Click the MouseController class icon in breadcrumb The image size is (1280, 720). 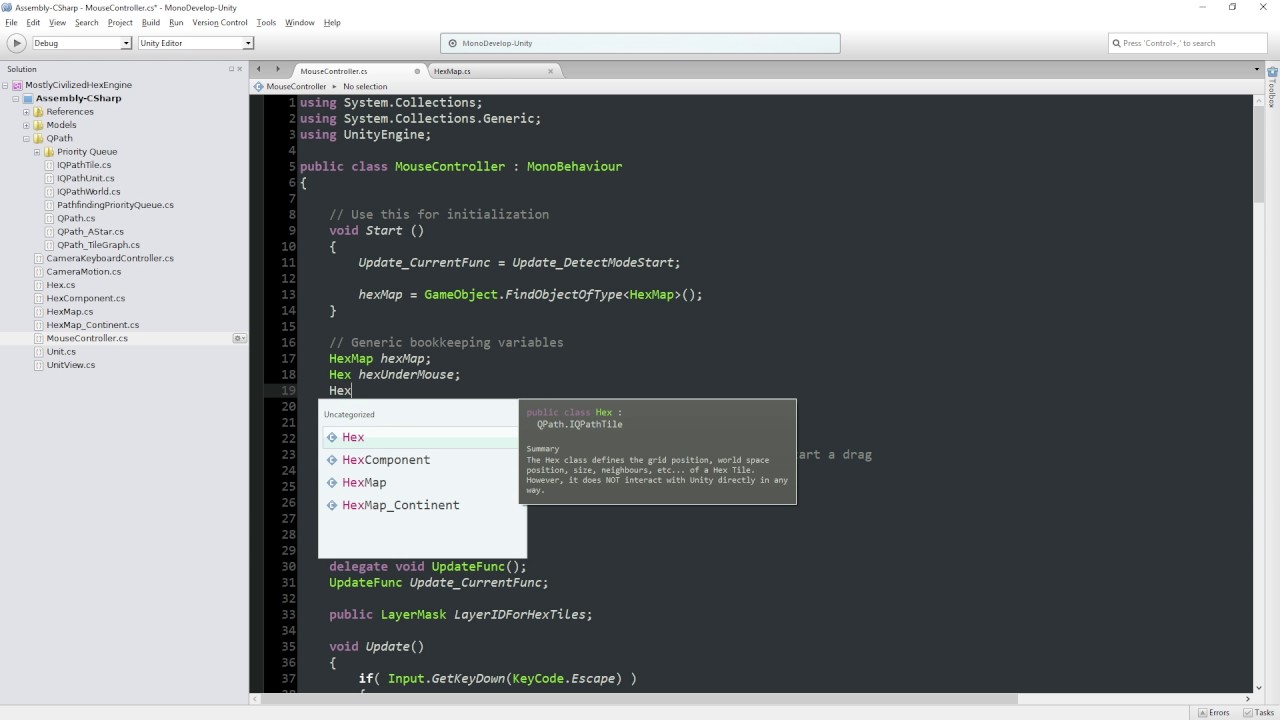(259, 86)
